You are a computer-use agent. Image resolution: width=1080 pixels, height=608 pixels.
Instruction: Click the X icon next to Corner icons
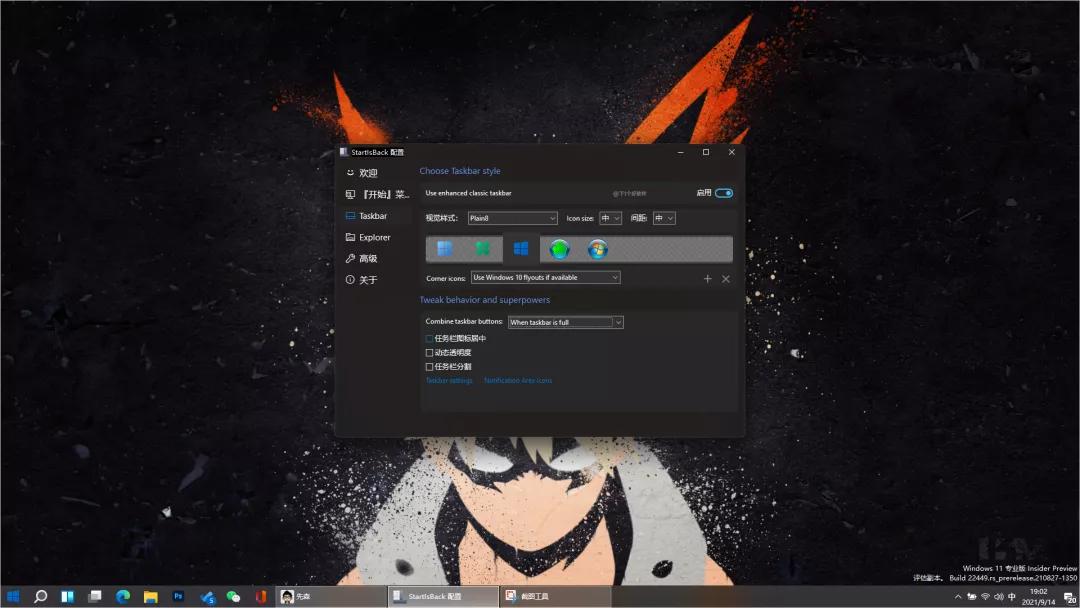(726, 279)
